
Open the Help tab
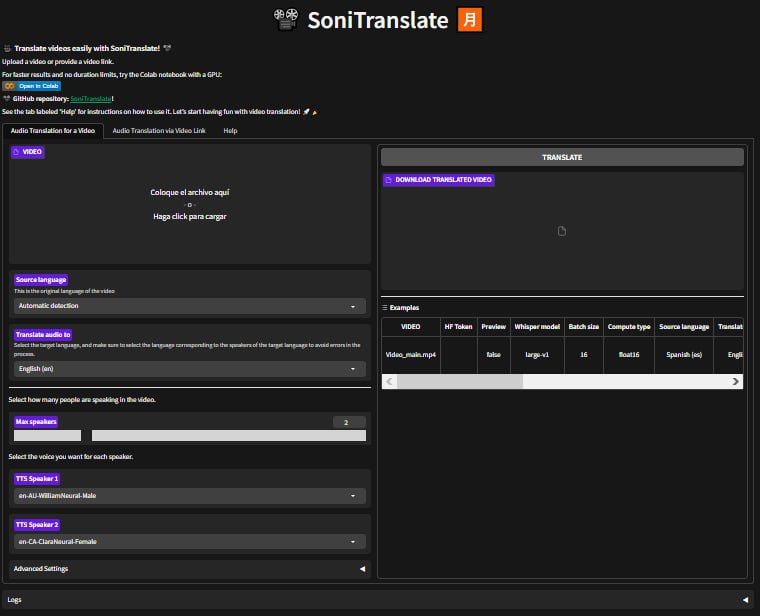tap(230, 131)
